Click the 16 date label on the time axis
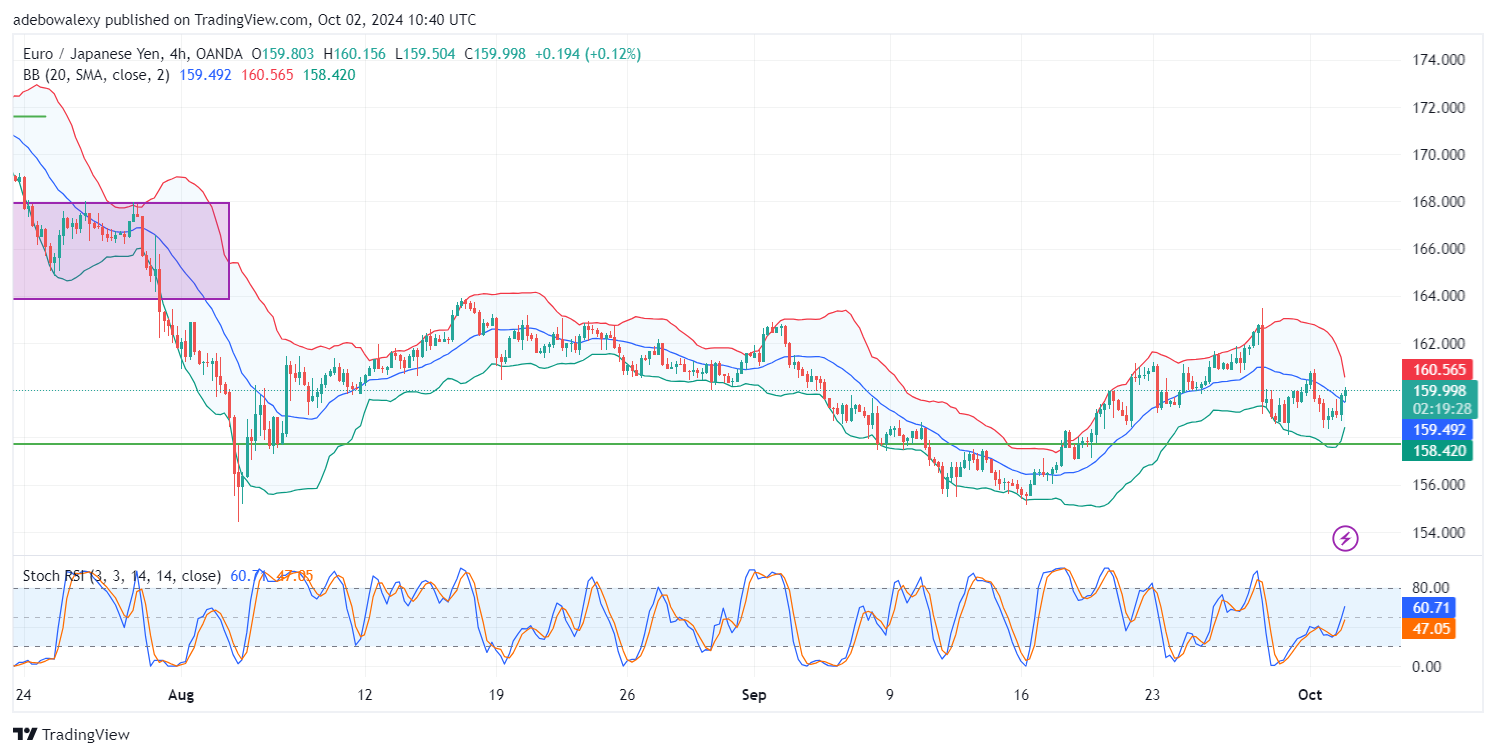The width and height of the screenshot is (1496, 756). point(1021,694)
